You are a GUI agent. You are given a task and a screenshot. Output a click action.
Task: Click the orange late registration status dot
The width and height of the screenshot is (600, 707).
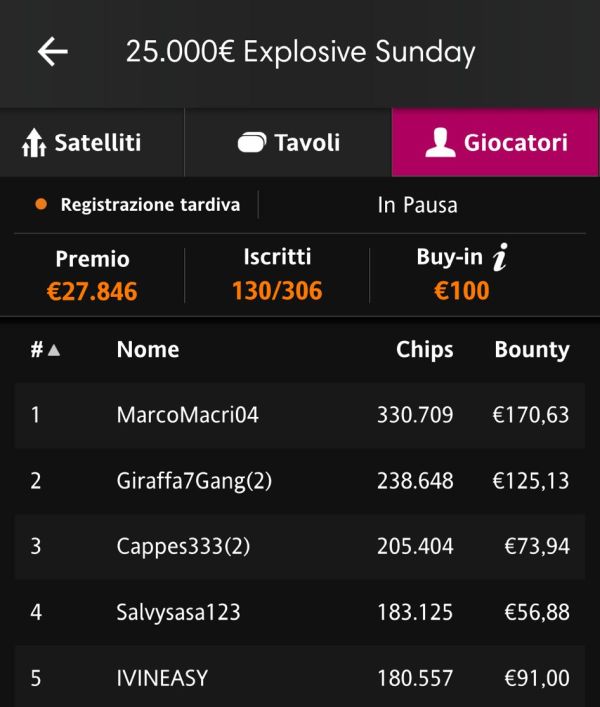[41, 204]
